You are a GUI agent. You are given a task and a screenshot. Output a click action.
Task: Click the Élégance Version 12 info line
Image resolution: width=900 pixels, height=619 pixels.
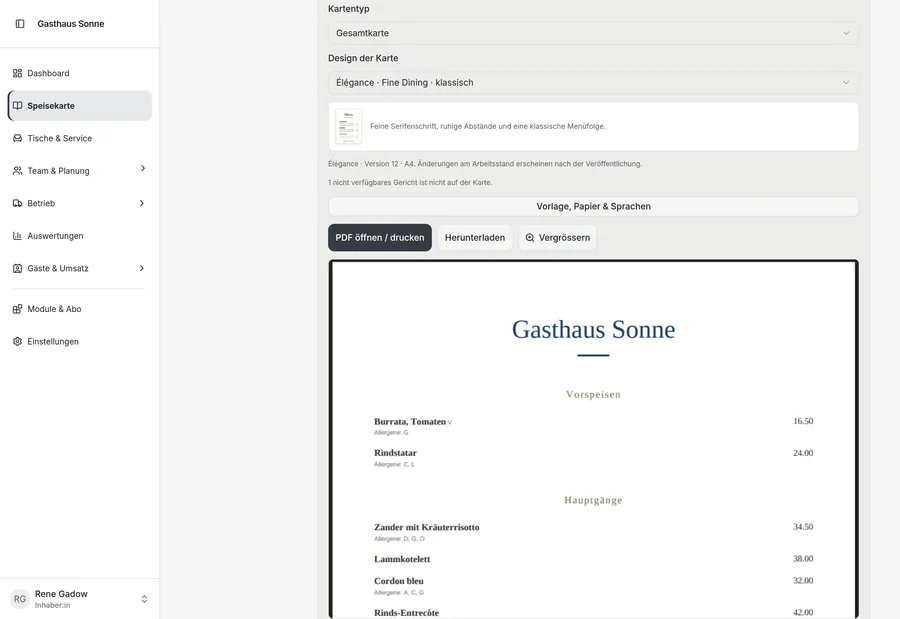click(x=485, y=164)
